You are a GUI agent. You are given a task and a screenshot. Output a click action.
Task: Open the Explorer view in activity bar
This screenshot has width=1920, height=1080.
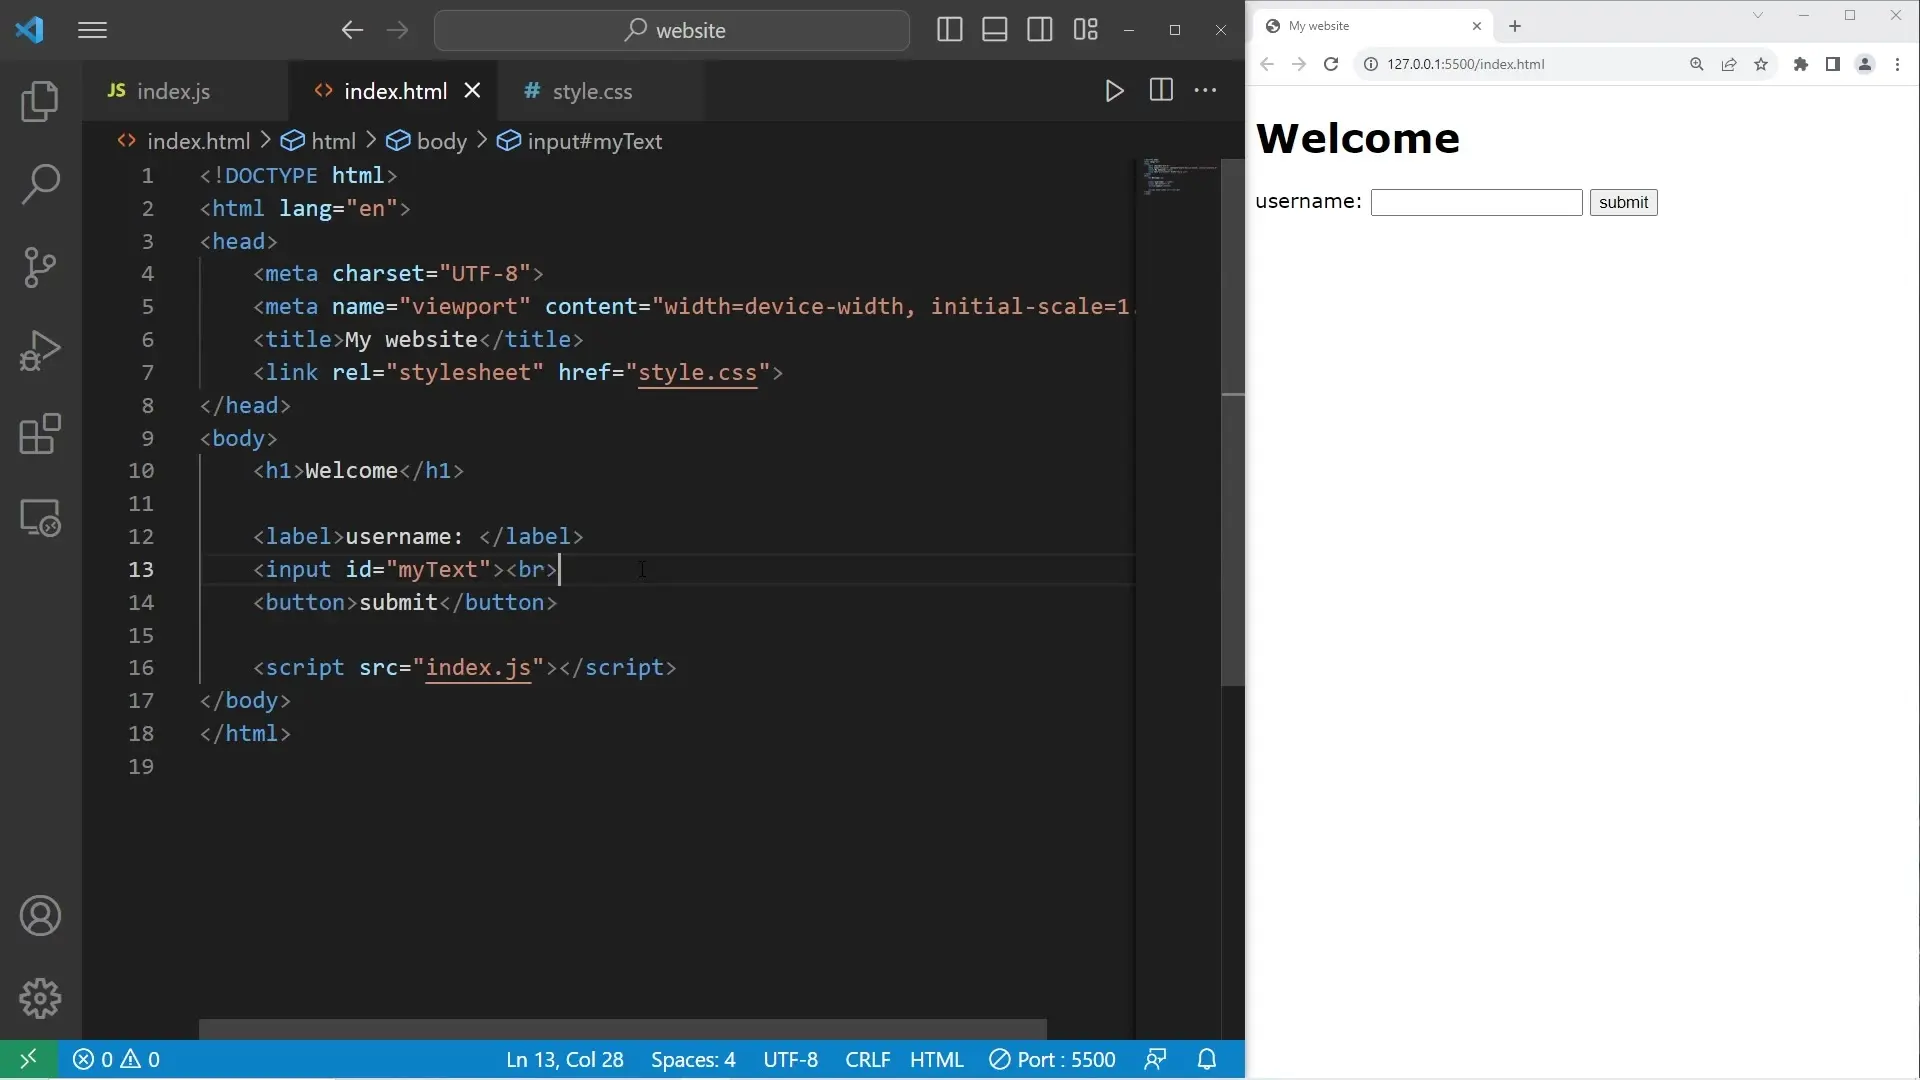tap(40, 101)
